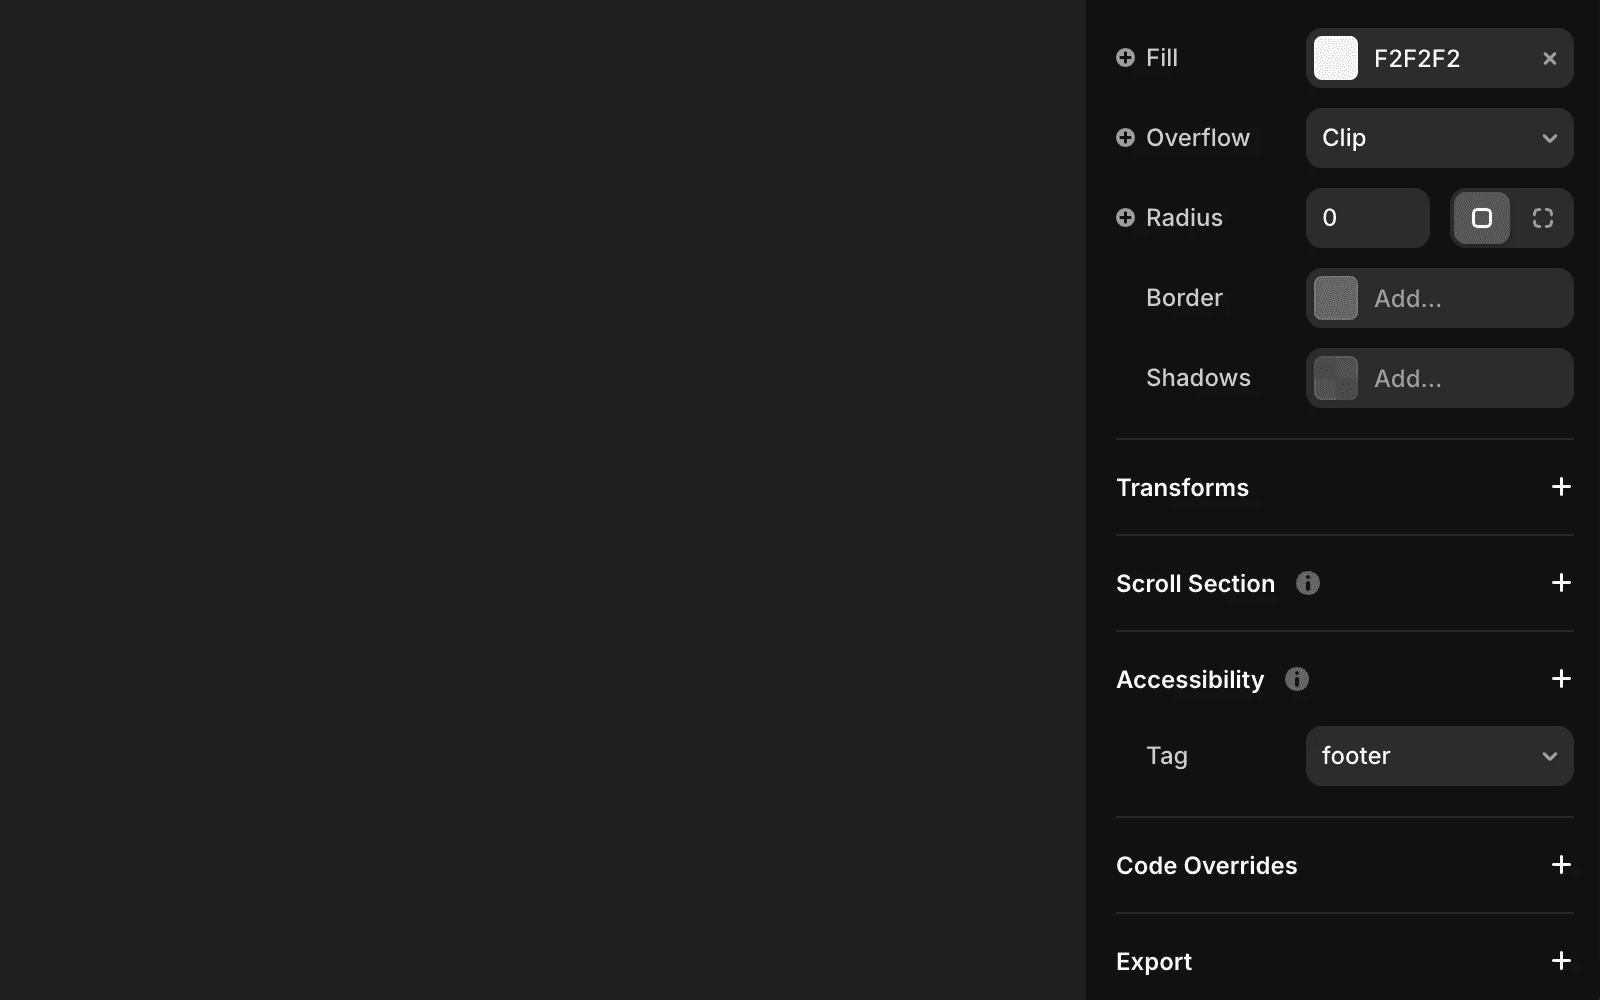Add a Transform with the plus icon

(x=1560, y=487)
